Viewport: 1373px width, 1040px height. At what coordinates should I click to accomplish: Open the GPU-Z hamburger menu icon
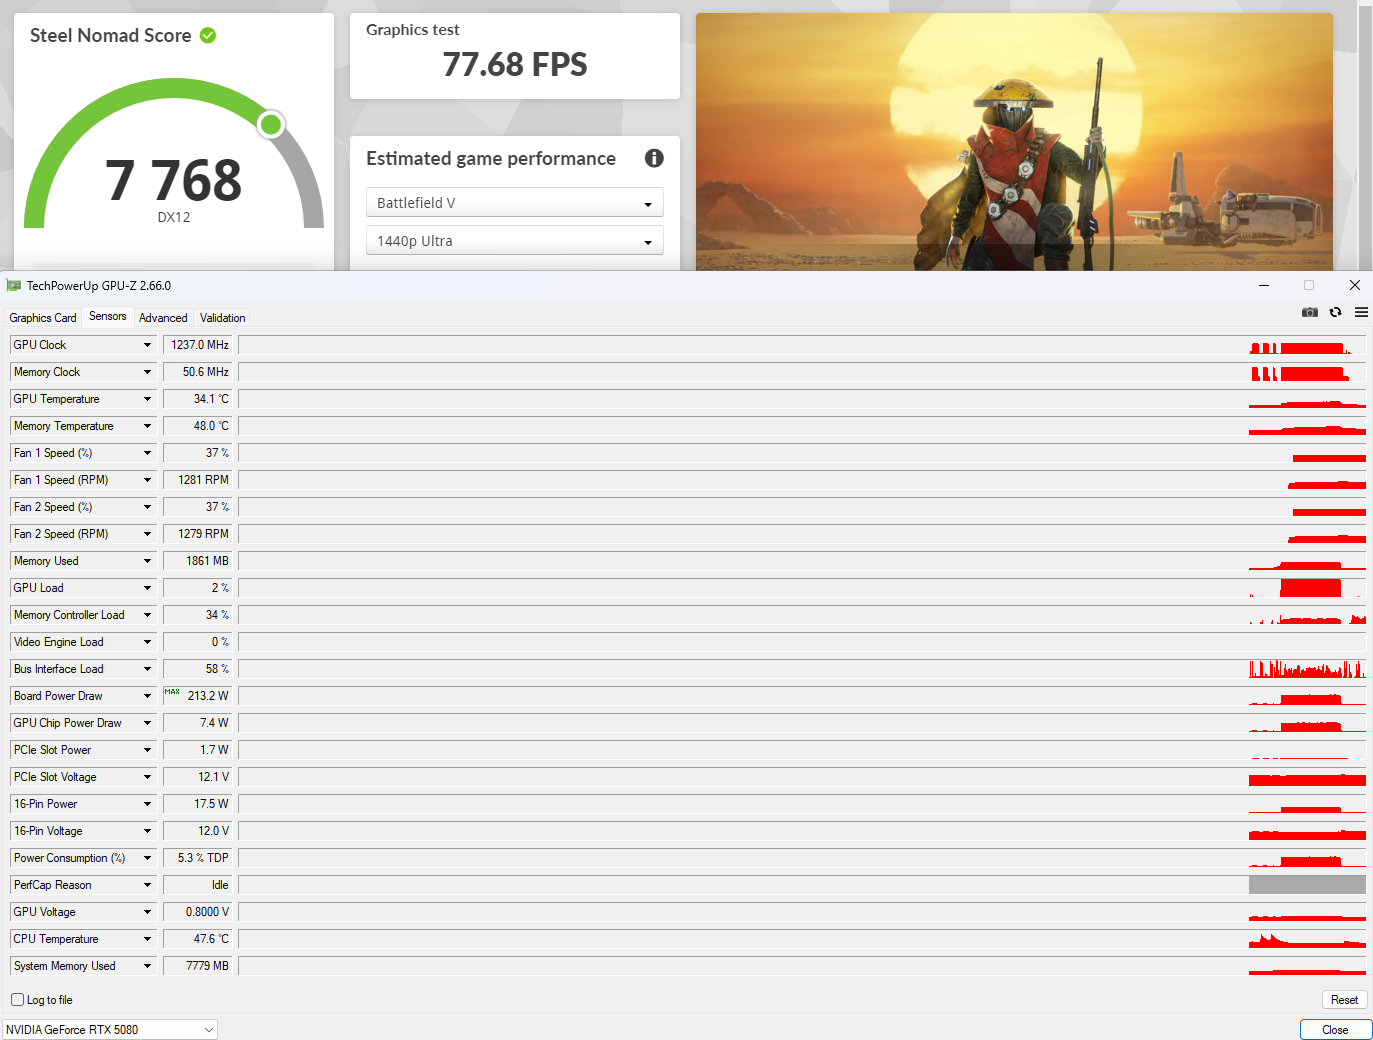click(1361, 312)
